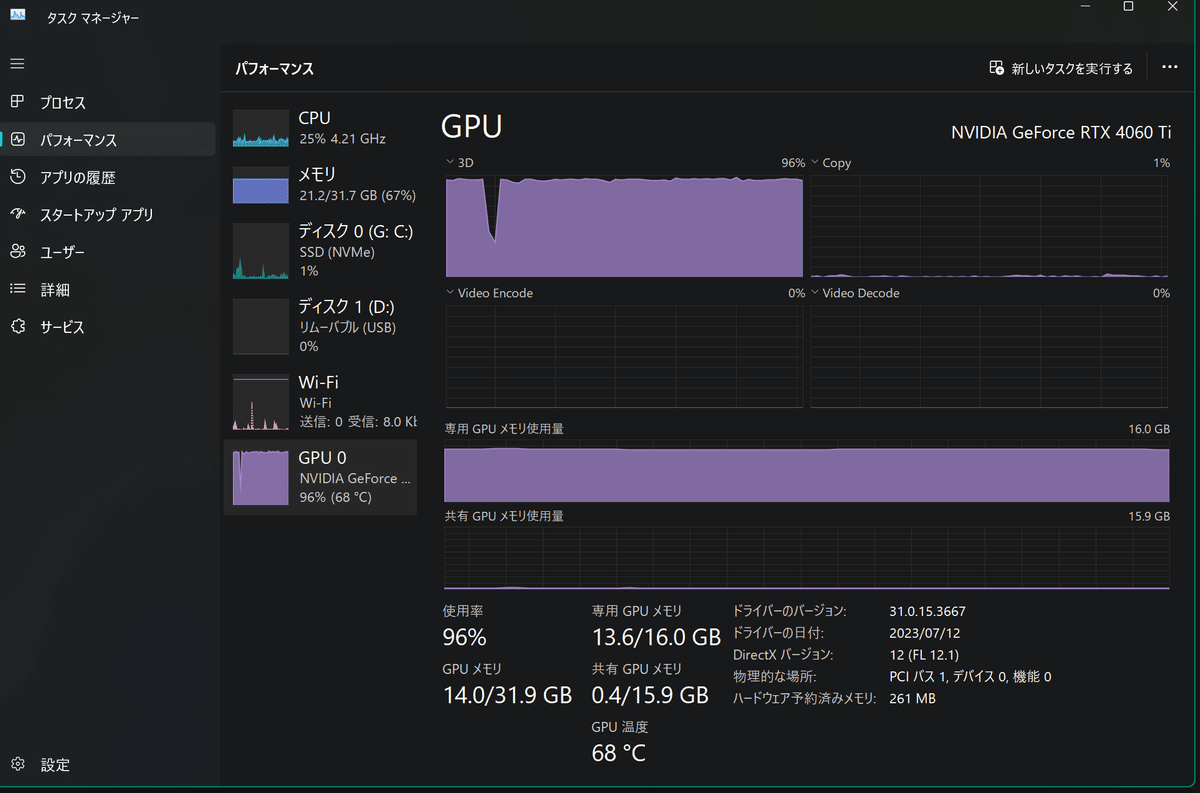Click the PCI バス 1 location value
This screenshot has height=793, width=1200.
coord(970,677)
